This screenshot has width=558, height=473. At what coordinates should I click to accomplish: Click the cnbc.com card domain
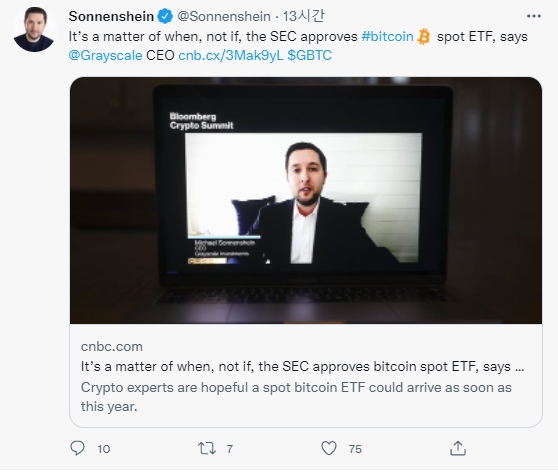pos(111,346)
